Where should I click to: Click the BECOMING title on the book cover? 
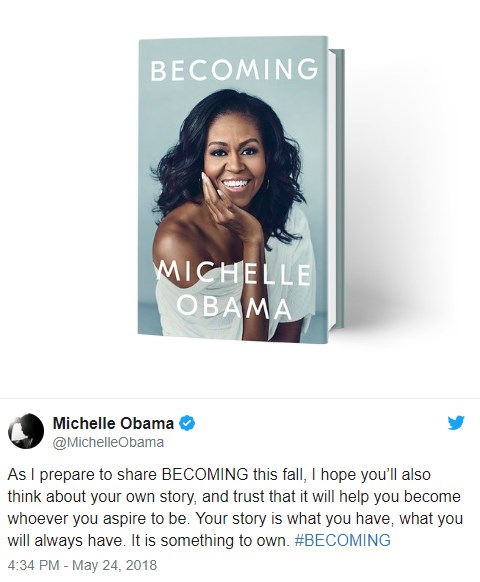point(234,69)
